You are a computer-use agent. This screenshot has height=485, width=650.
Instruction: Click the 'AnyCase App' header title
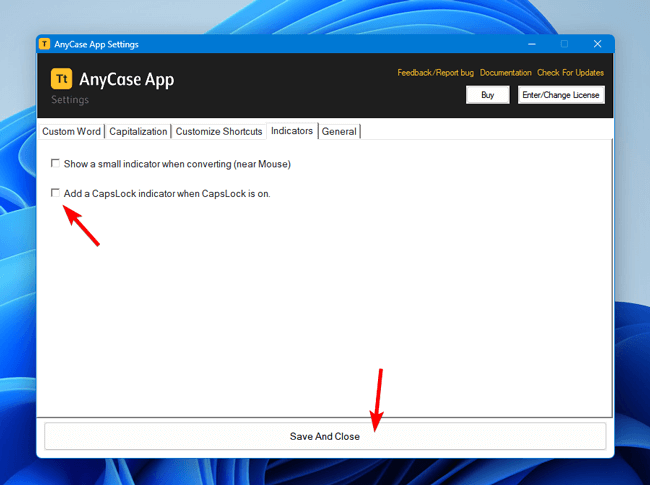[x=126, y=80]
